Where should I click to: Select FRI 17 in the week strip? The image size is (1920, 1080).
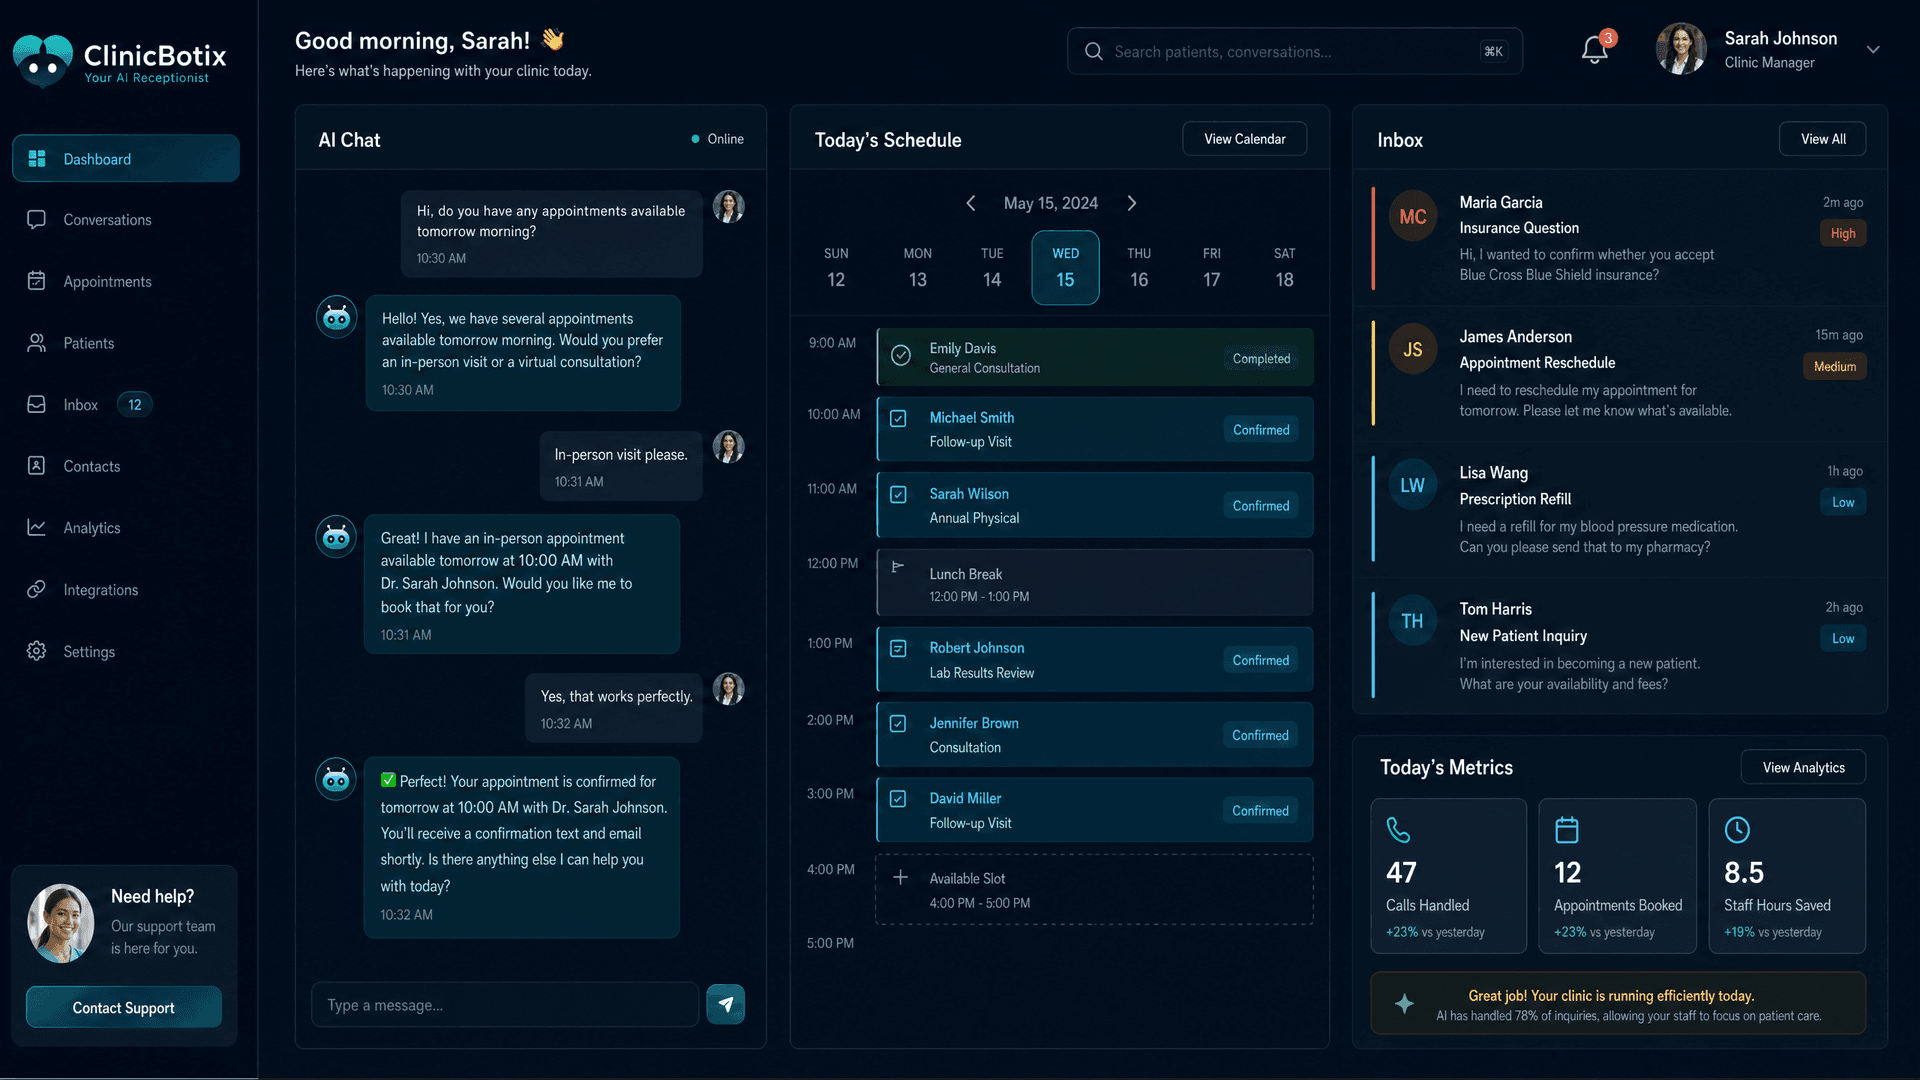tap(1211, 268)
